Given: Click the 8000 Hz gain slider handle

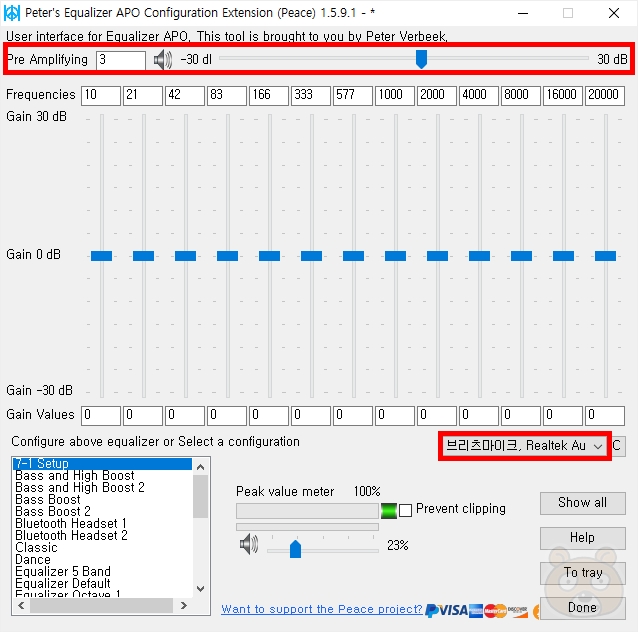Looking at the screenshot, I should point(521,256).
